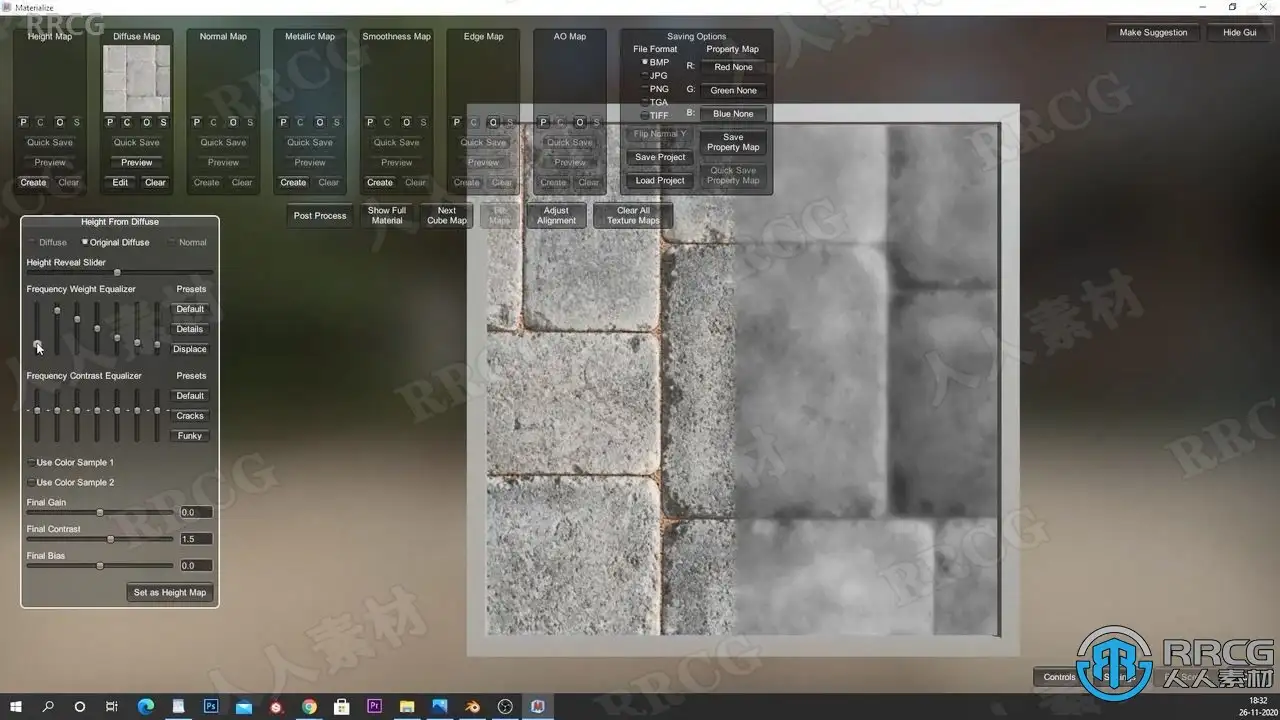1280x720 pixels.
Task: Click the Metallic Map open (O) button
Action: 320,123
